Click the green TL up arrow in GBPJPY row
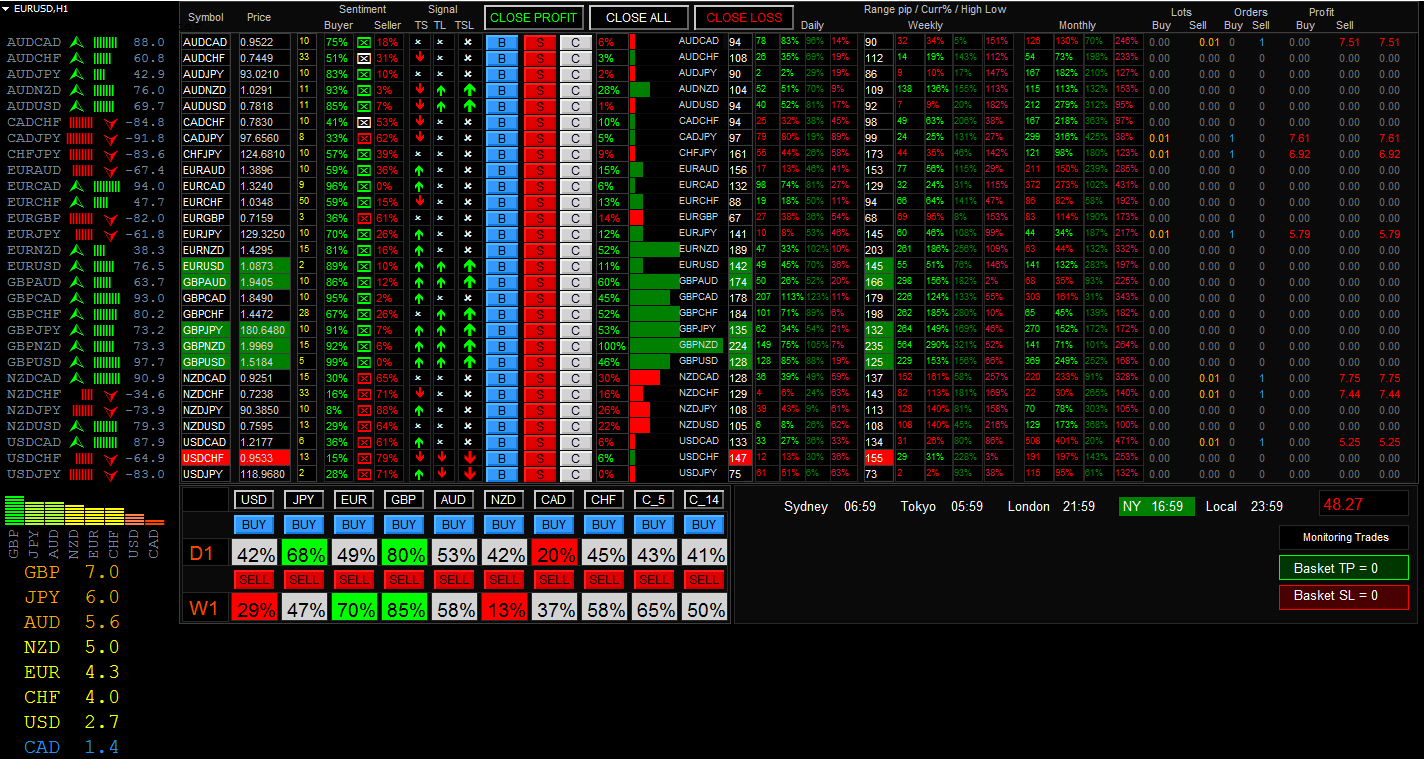This screenshot has height=759, width=1424. click(441, 330)
